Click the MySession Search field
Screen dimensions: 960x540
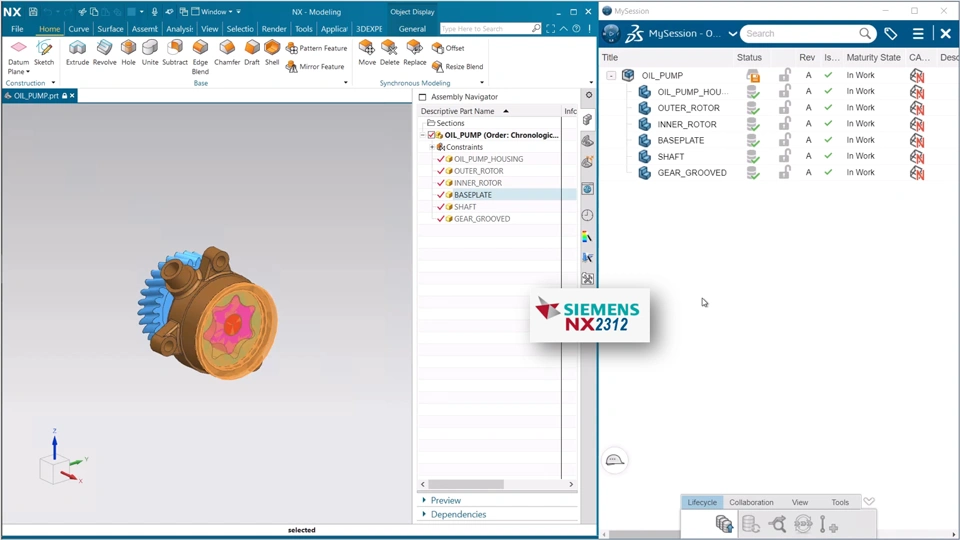[x=808, y=34]
